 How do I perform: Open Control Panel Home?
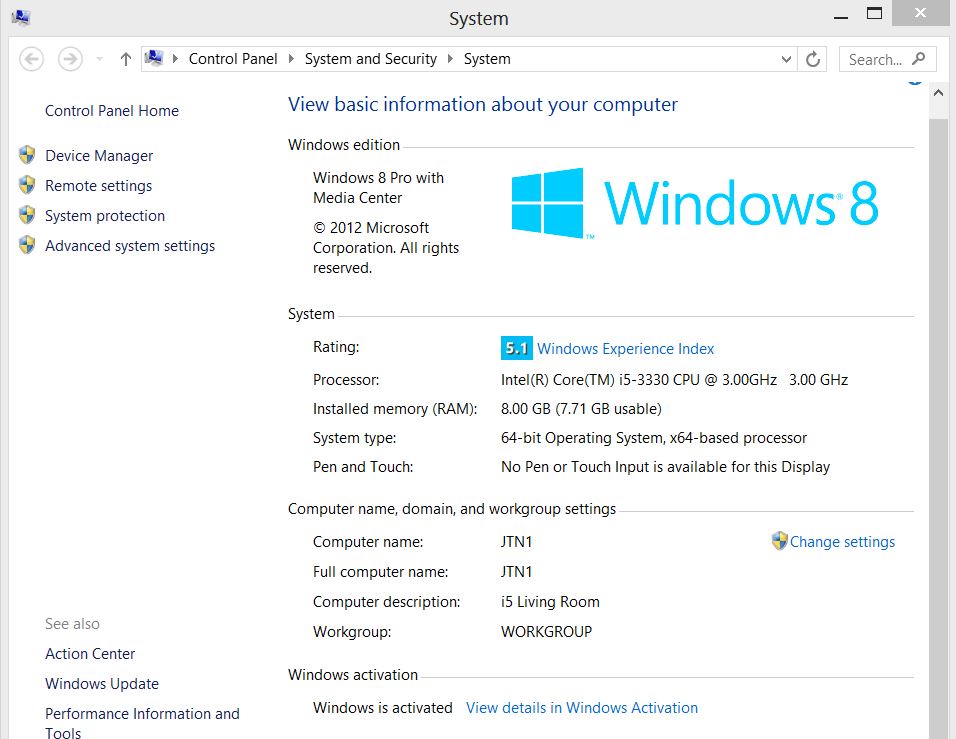[x=112, y=110]
